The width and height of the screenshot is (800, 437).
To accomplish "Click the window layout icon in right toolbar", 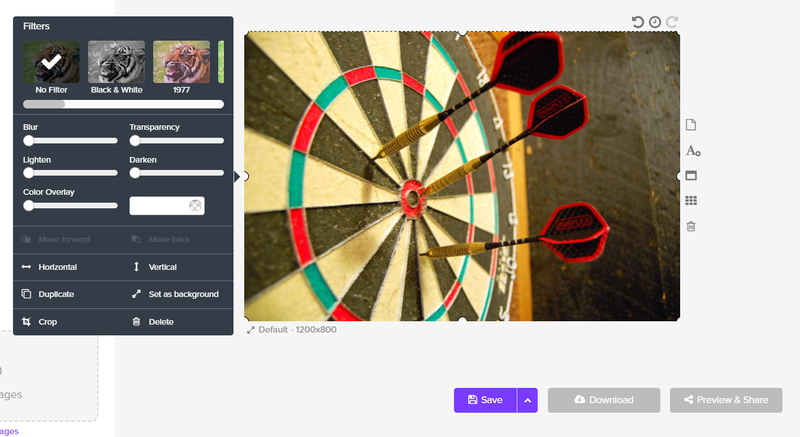I will (691, 176).
